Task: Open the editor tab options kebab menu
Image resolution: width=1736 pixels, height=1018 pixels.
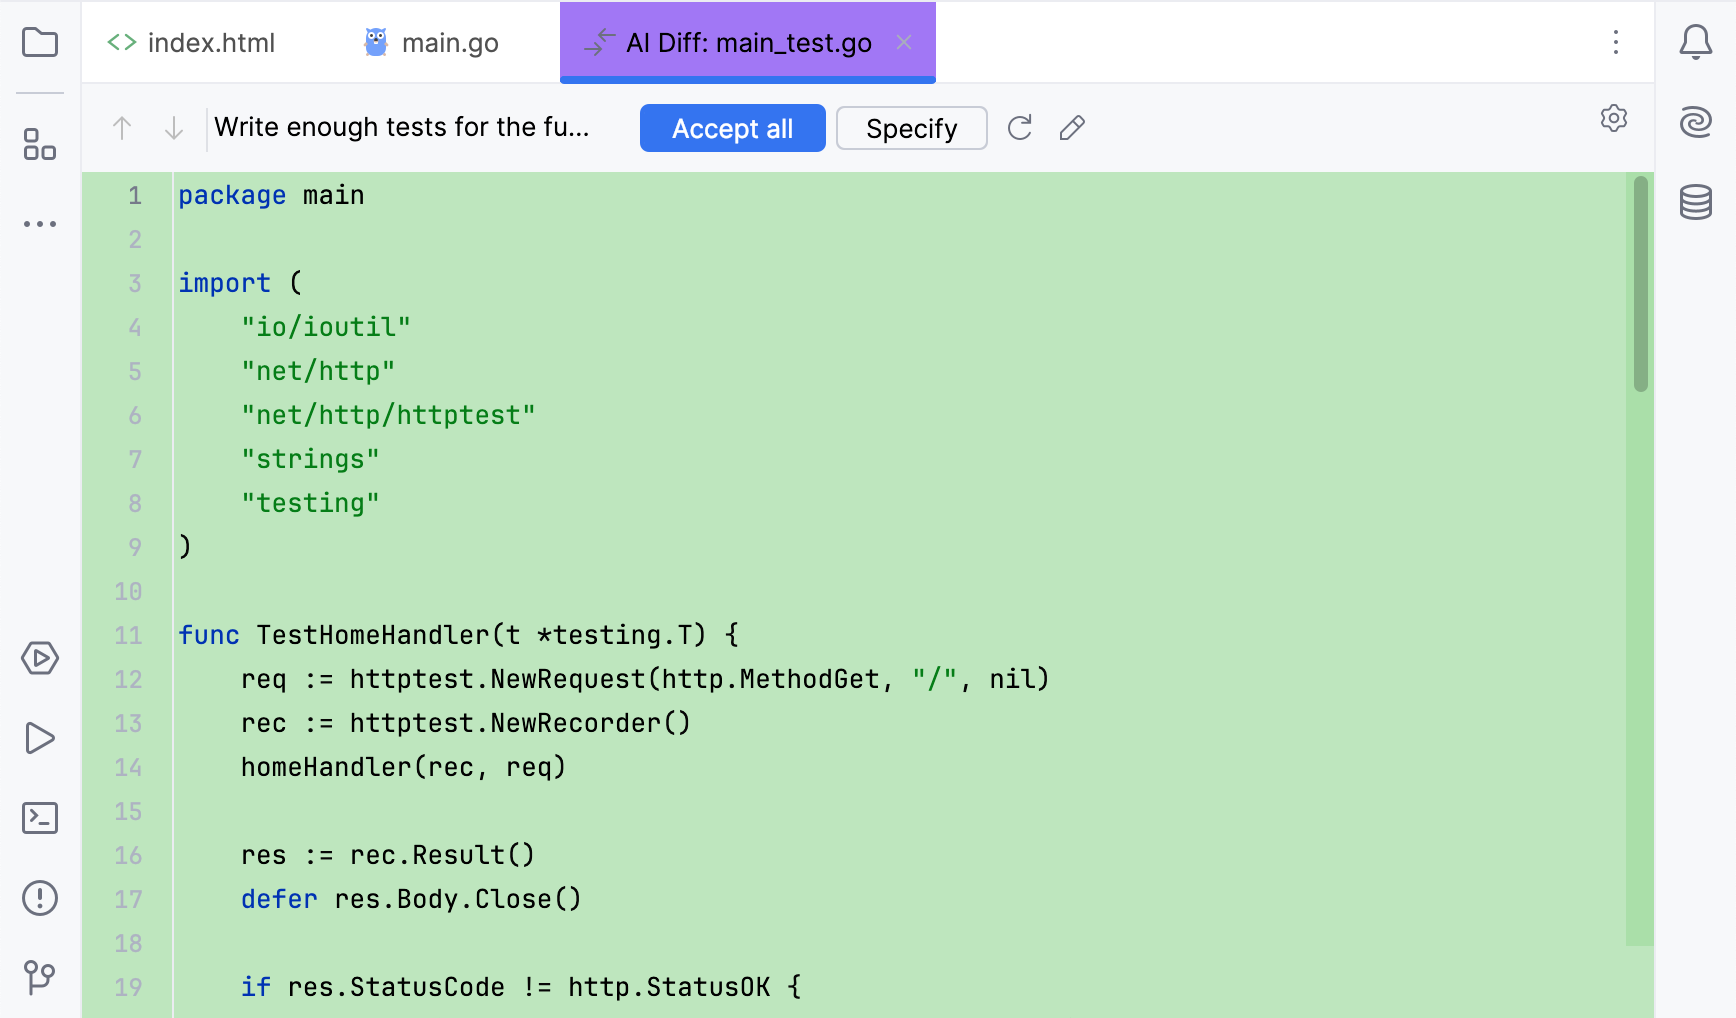Action: [1616, 43]
